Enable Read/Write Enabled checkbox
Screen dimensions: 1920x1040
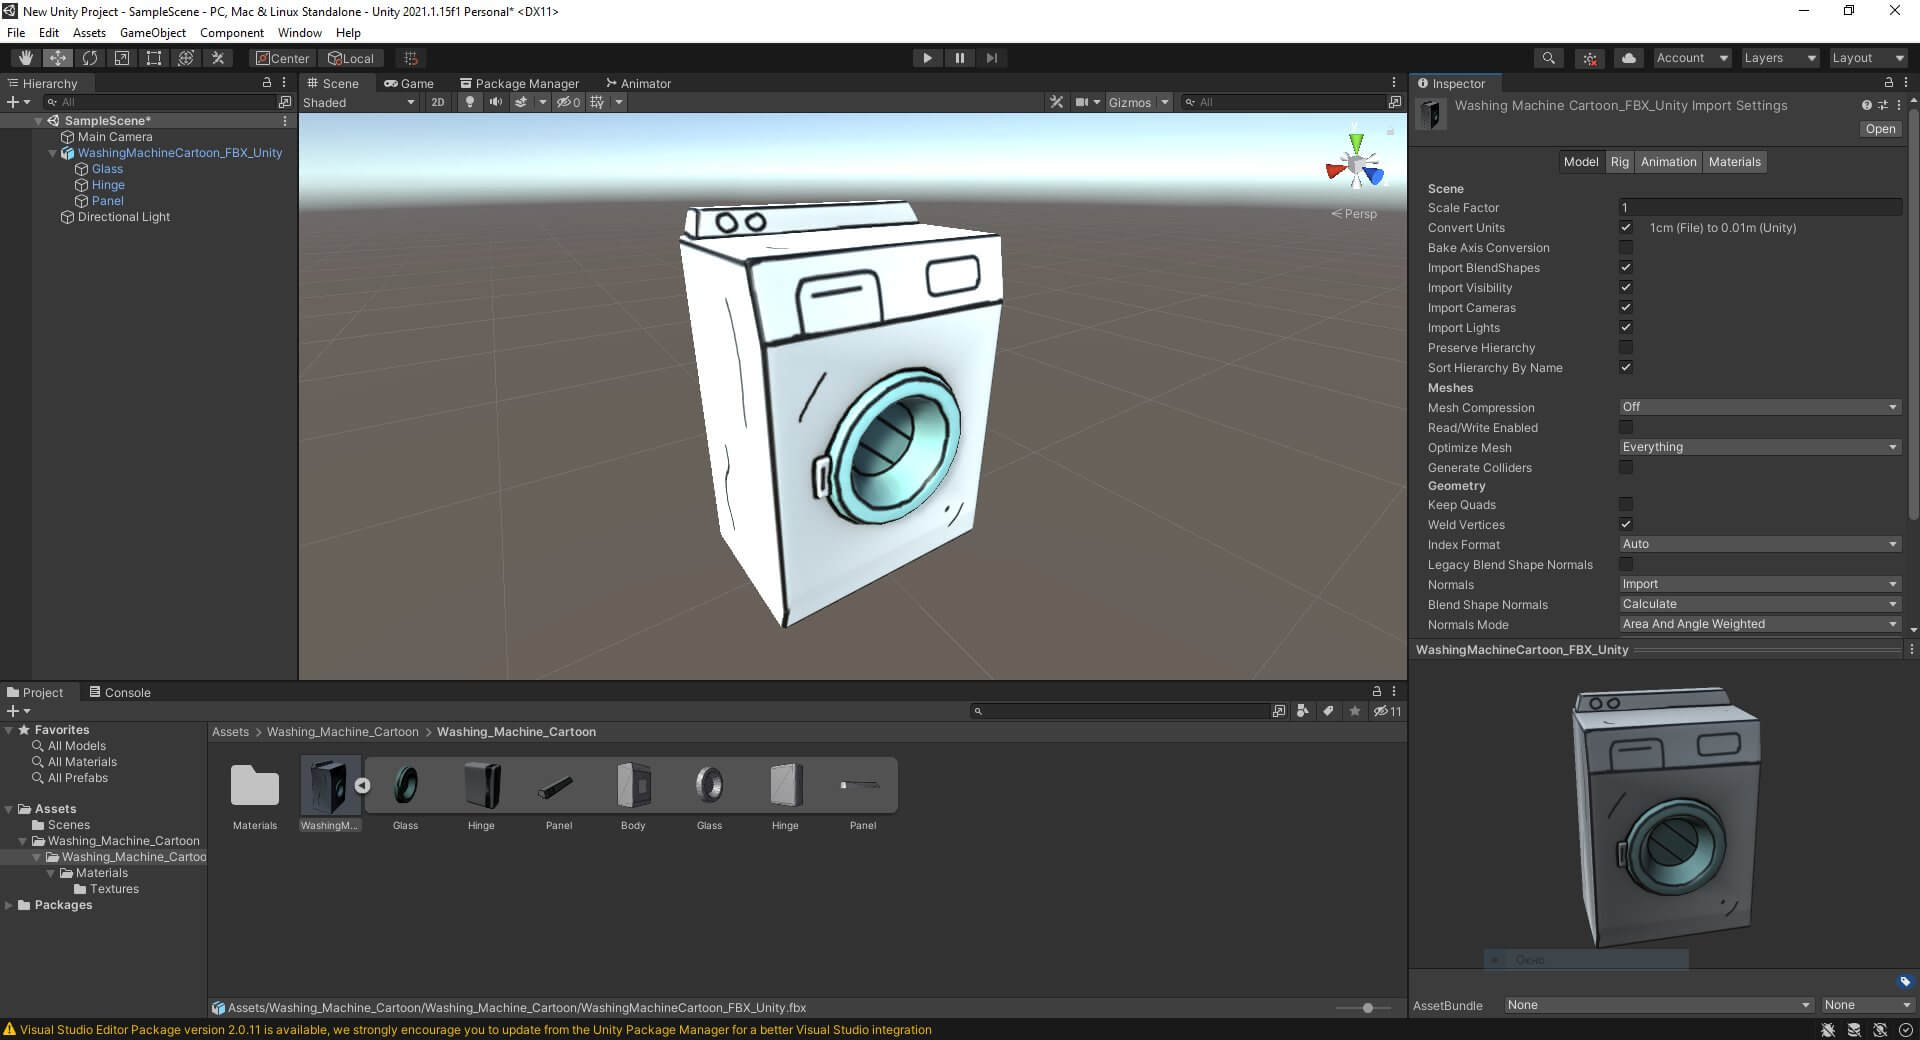click(1626, 427)
